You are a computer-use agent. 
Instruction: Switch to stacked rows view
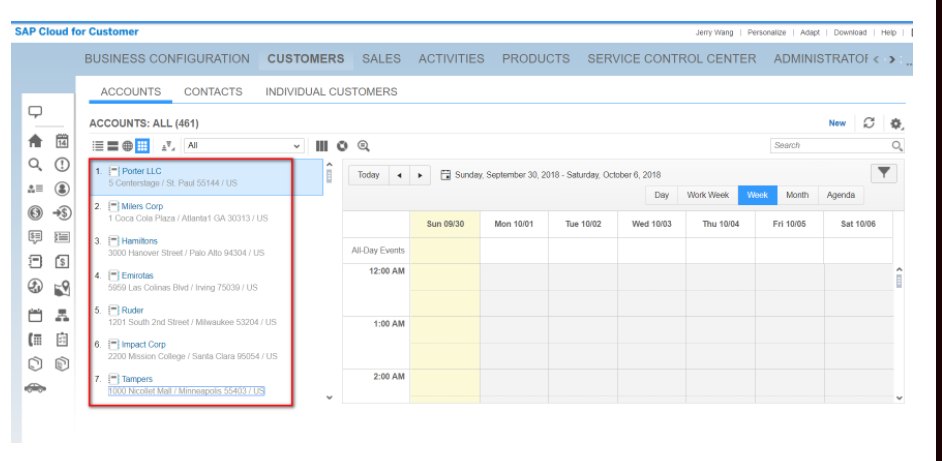point(113,145)
